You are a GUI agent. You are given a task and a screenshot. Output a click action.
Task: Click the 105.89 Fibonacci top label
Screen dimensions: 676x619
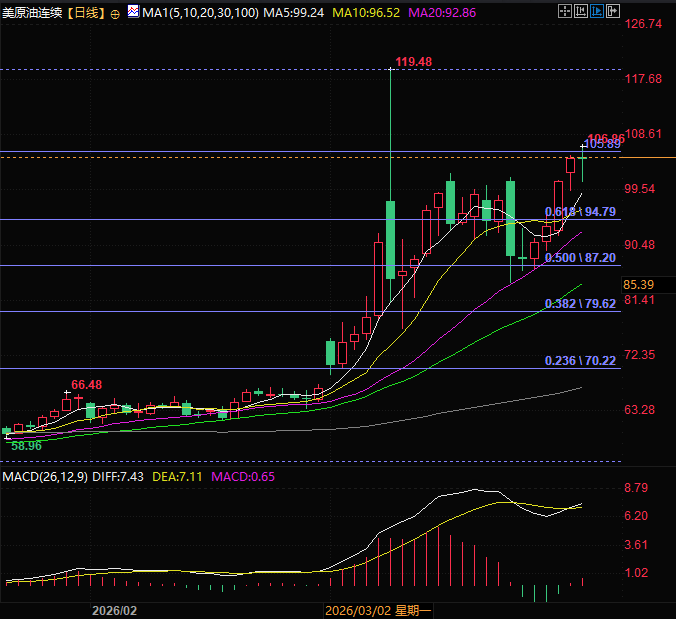pyautogui.click(x=603, y=145)
